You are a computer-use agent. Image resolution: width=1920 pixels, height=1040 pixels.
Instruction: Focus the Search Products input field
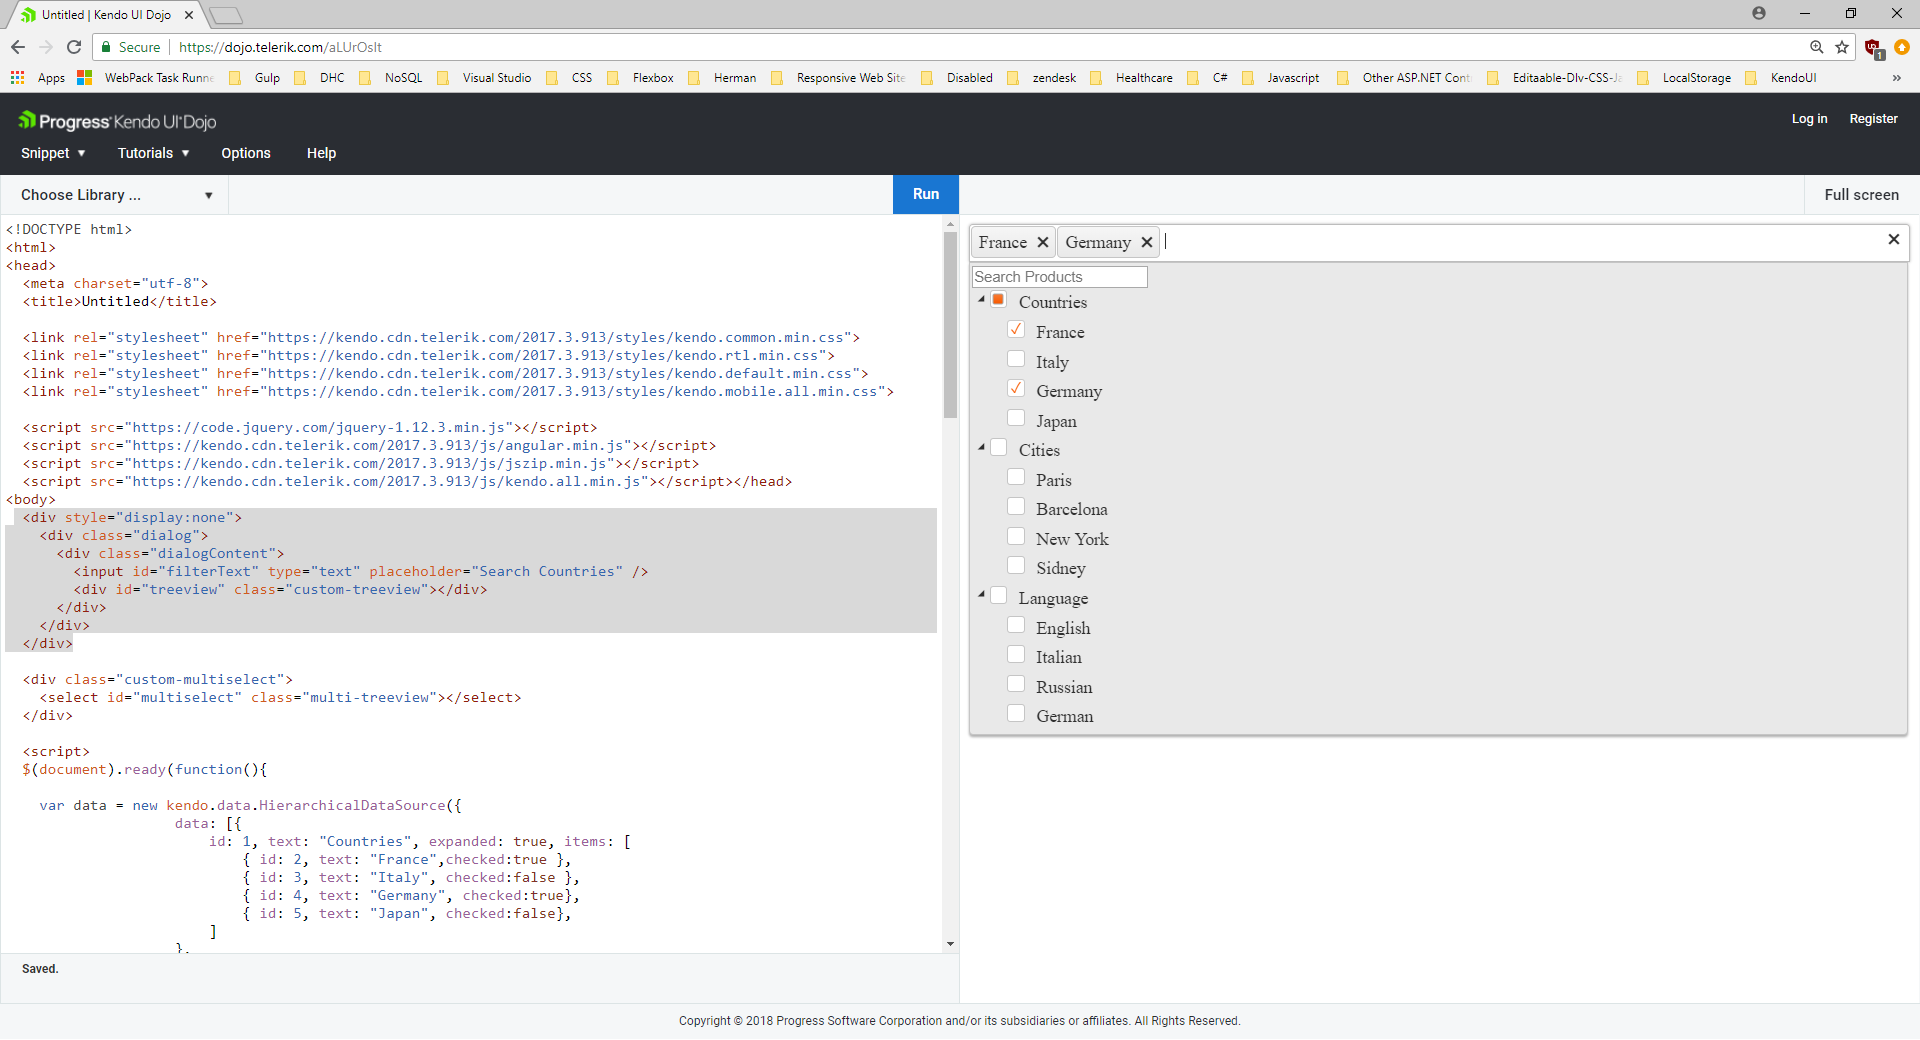pos(1059,277)
